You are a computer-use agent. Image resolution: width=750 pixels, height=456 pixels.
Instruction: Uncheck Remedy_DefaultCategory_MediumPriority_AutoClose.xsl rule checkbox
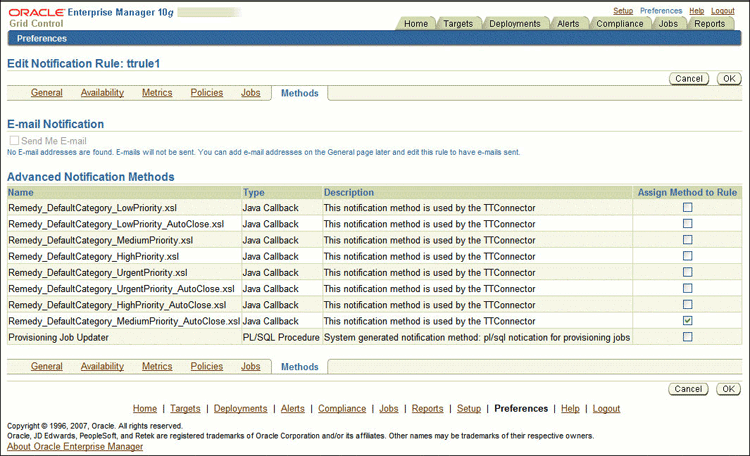pyautogui.click(x=687, y=321)
